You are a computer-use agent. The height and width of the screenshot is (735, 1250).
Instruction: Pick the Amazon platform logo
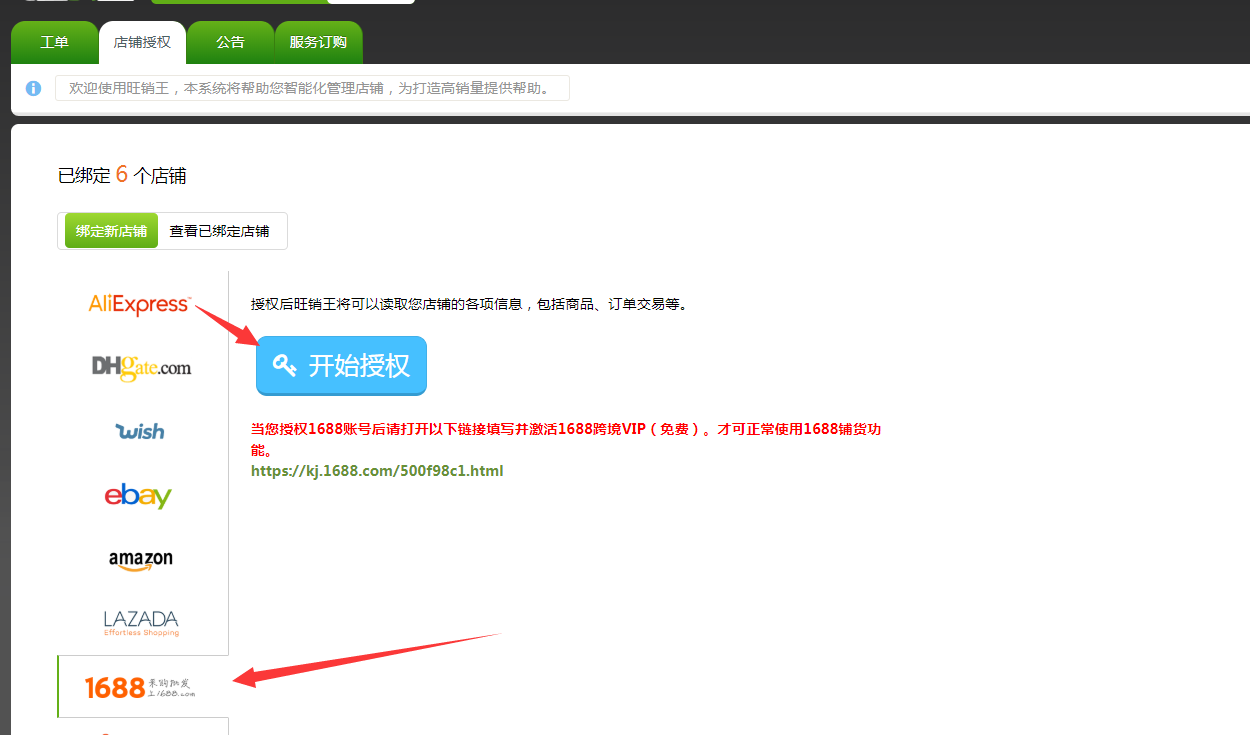click(x=141, y=560)
